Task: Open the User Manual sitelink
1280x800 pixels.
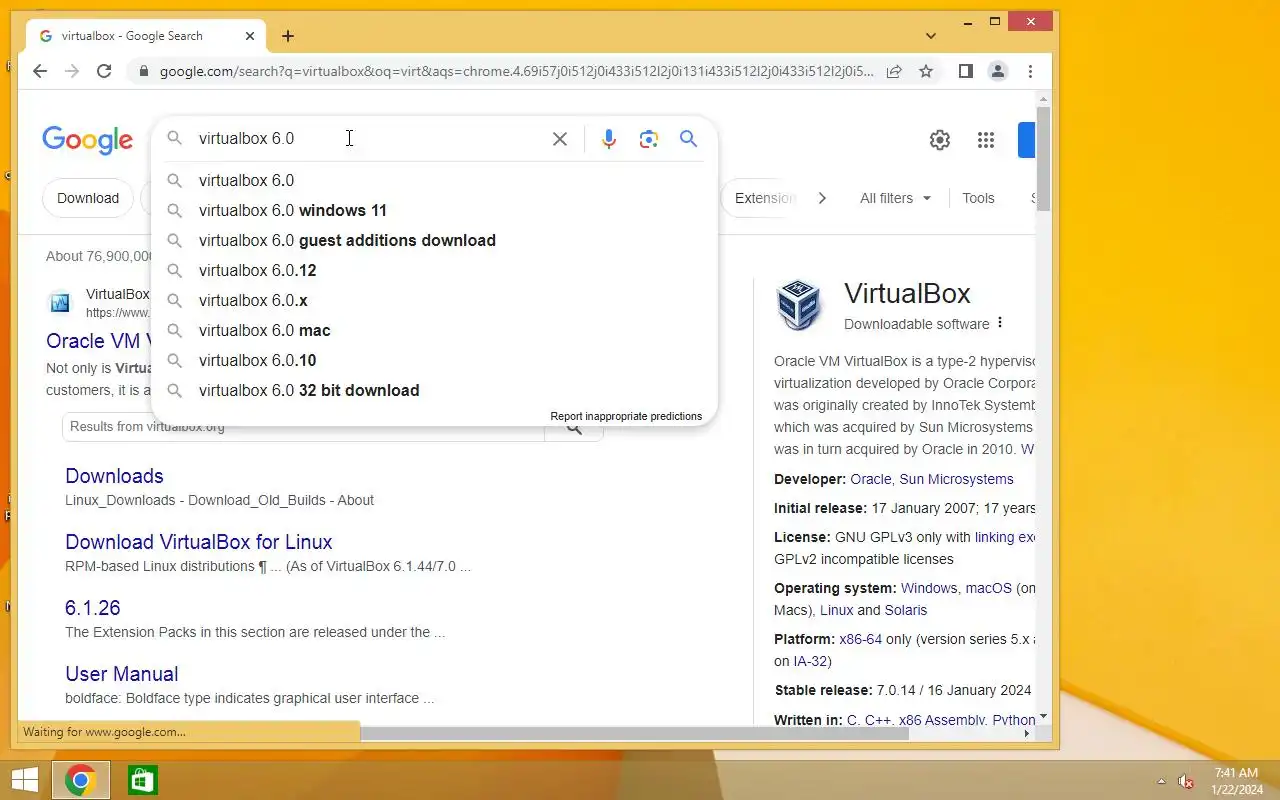Action: (122, 674)
